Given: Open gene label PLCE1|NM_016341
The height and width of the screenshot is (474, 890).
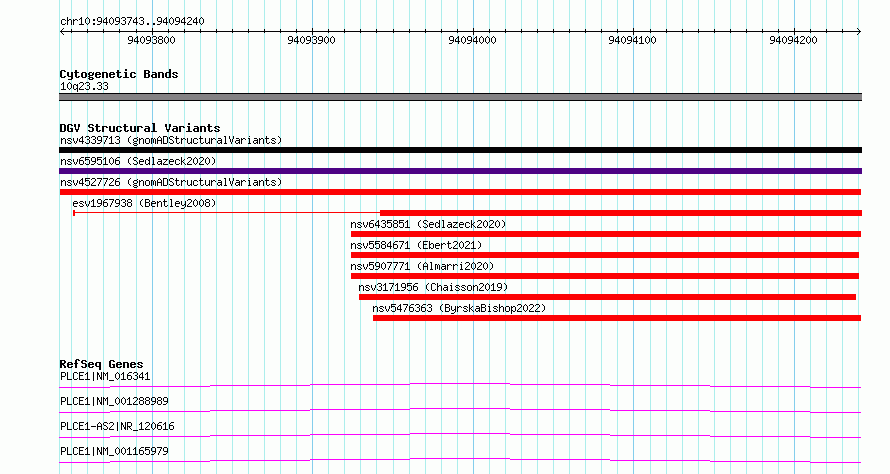Looking at the screenshot, I should [x=105, y=376].
